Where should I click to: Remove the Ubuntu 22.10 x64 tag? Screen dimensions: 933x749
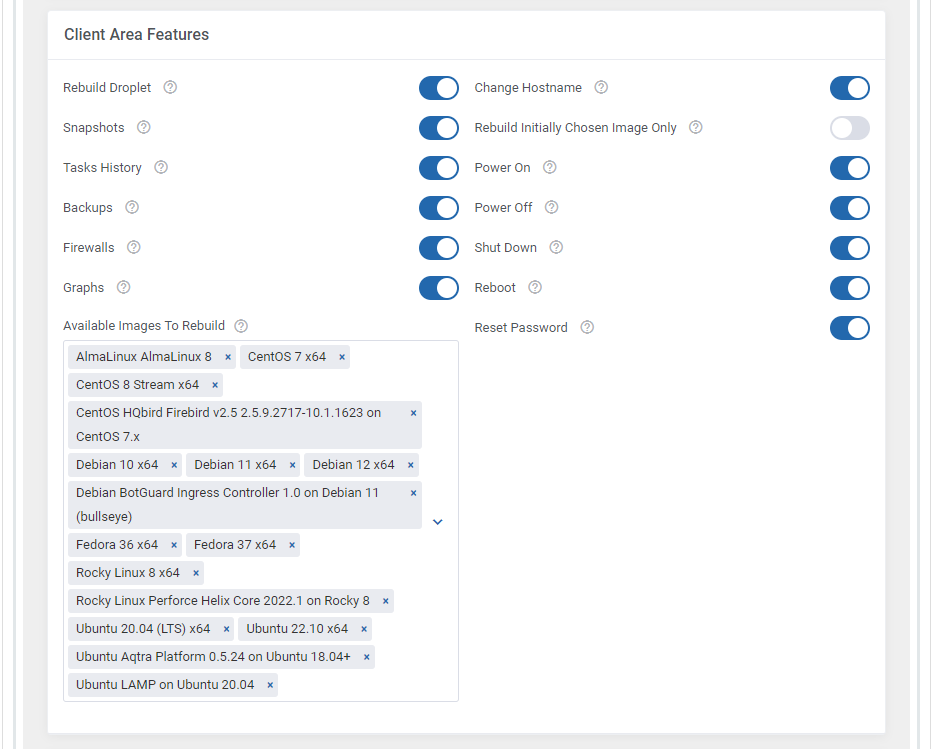tap(364, 629)
